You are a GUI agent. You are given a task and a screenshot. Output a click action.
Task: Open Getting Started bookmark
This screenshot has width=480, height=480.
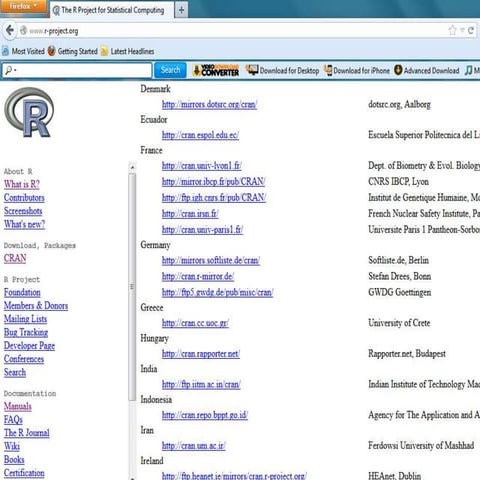click(x=73, y=51)
